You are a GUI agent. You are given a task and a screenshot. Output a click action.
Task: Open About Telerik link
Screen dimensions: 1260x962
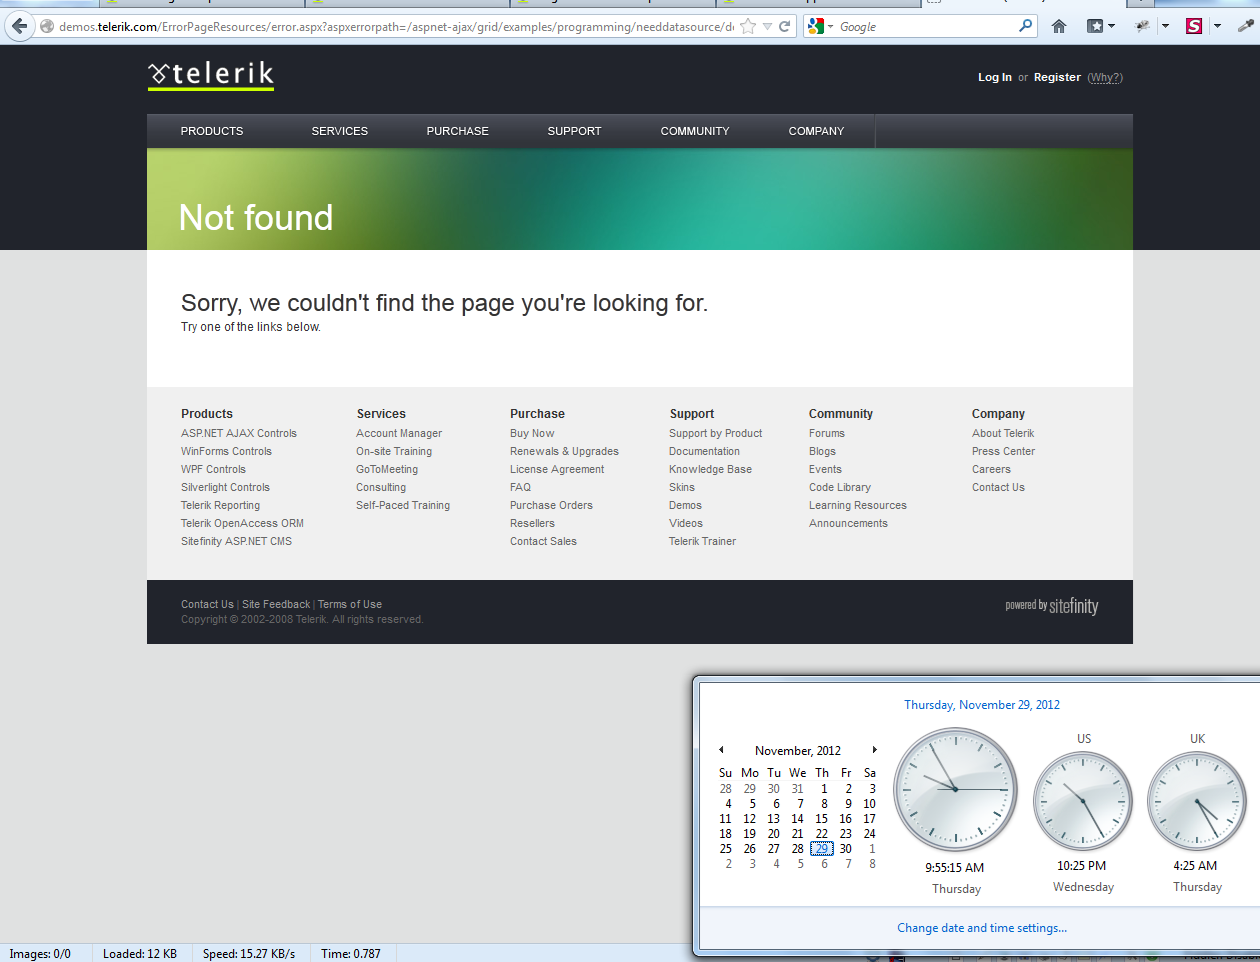point(1003,433)
